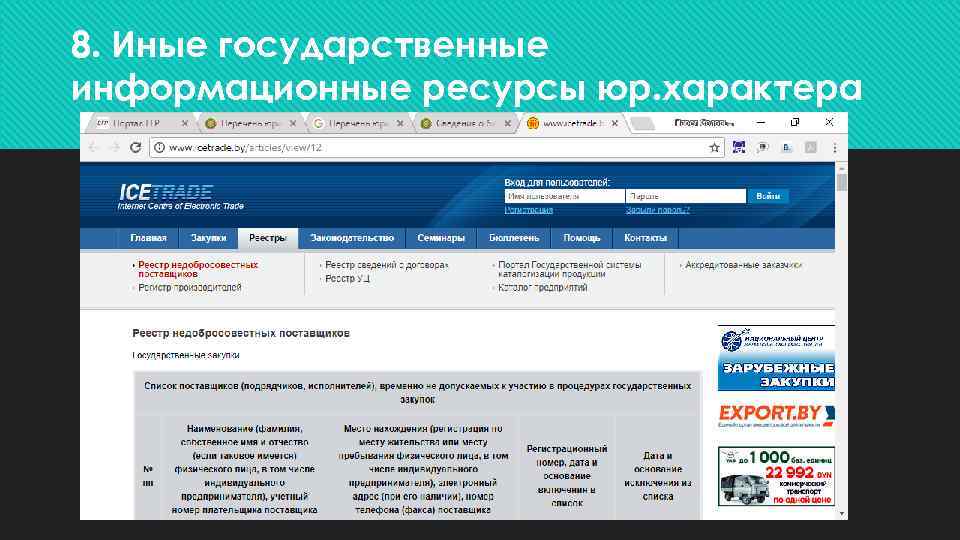Open the 'Семинары' menu item
Screen dimensions: 960x540
[x=441, y=238]
